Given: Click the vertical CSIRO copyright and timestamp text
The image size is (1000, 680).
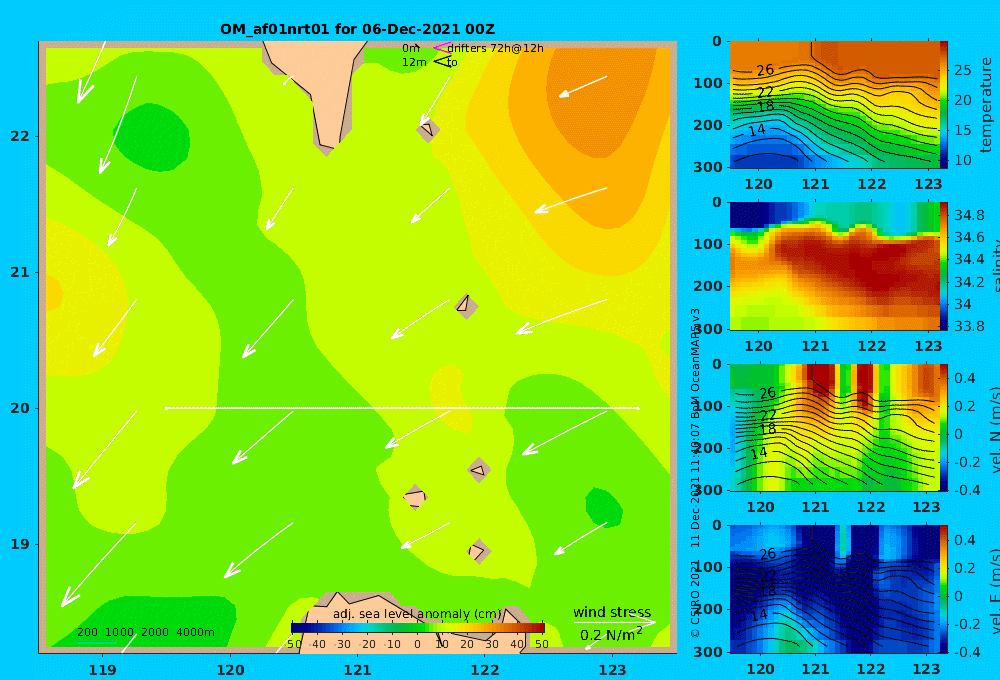Looking at the screenshot, I should (x=695, y=472).
